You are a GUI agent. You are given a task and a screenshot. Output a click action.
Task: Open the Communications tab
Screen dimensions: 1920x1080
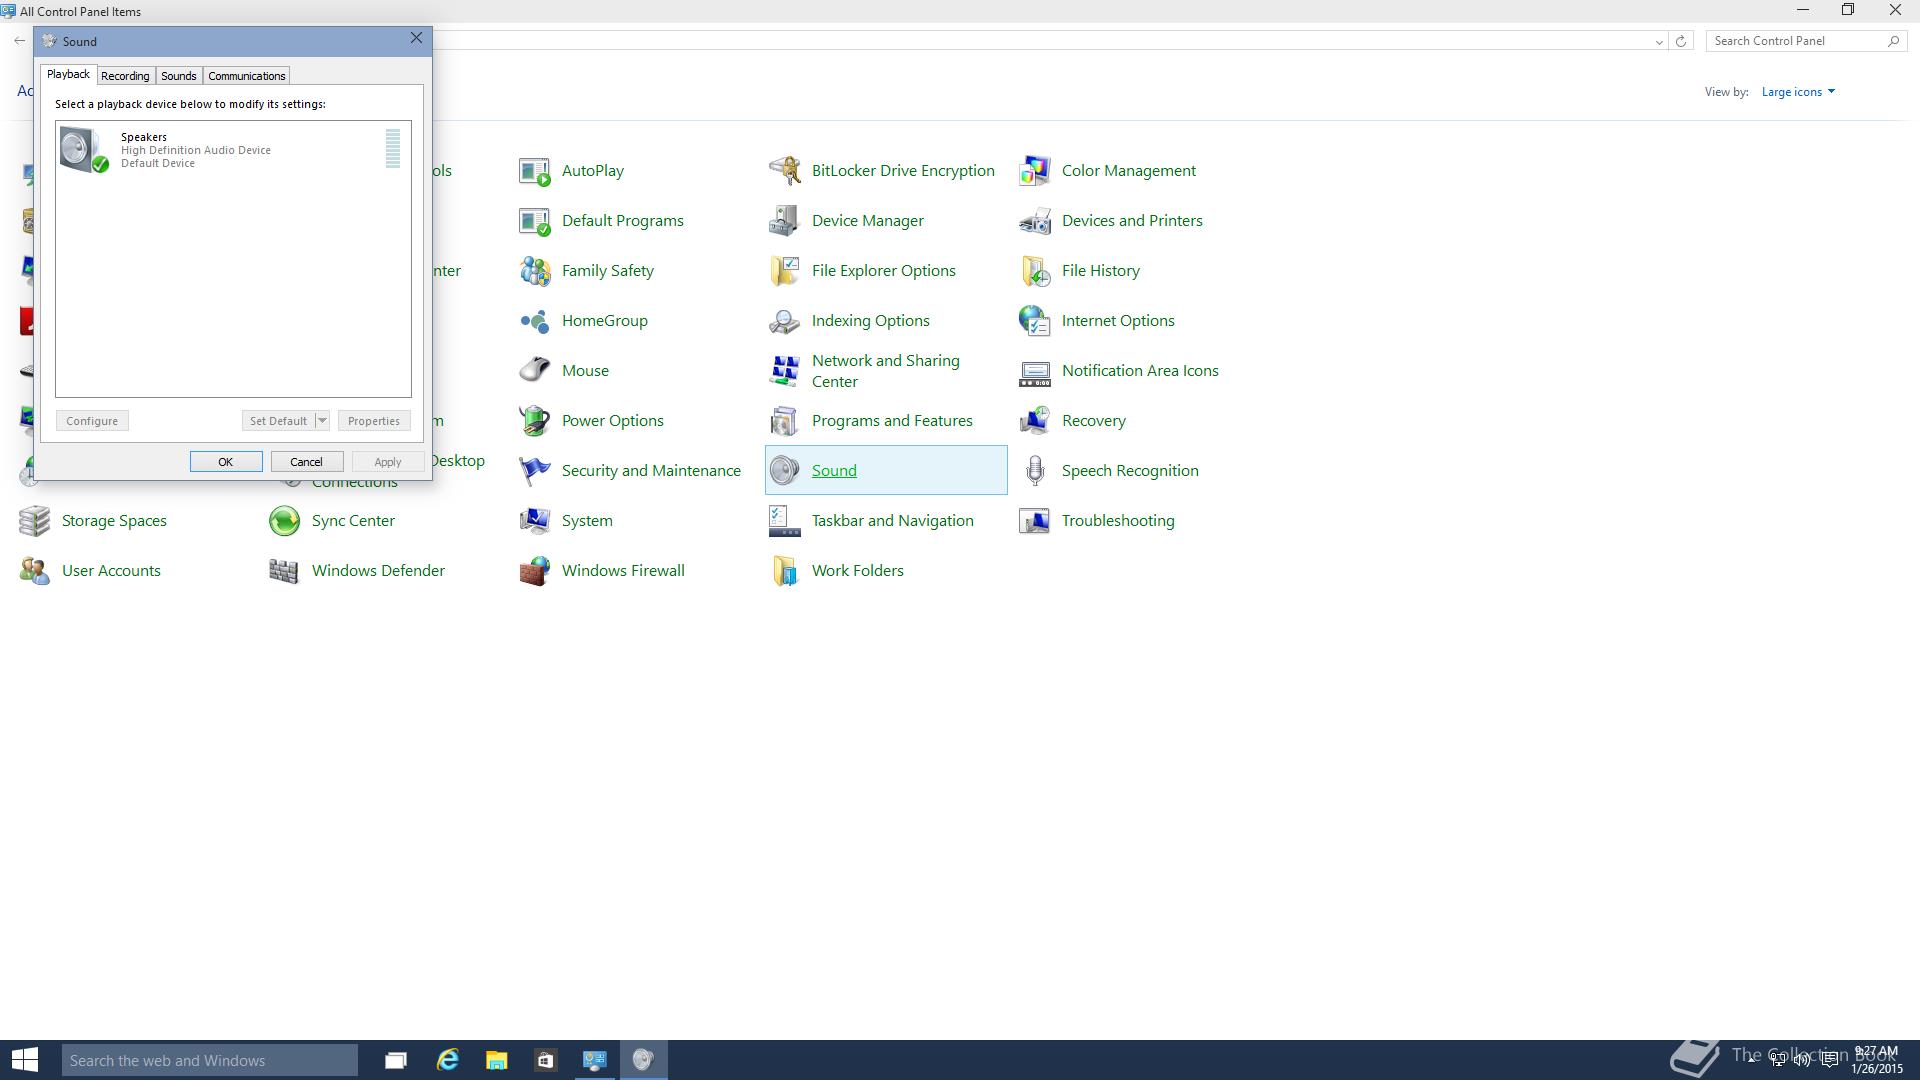click(x=247, y=76)
